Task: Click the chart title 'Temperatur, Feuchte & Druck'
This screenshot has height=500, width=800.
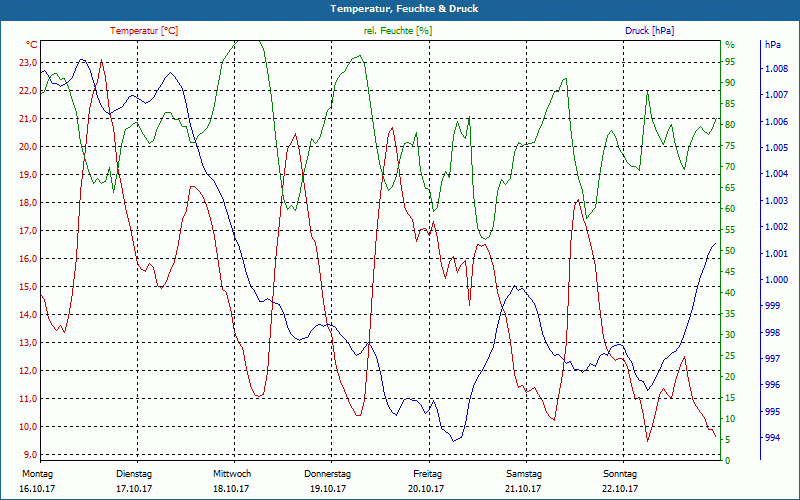Action: pyautogui.click(x=404, y=9)
